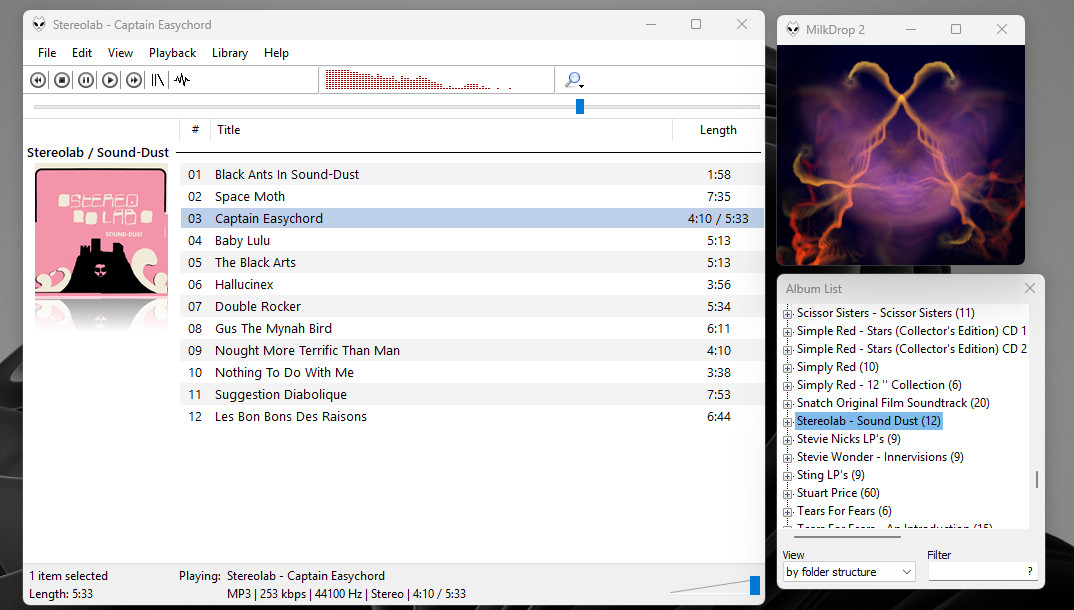Image resolution: width=1074 pixels, height=610 pixels.
Task: Select track Black Ants In Sound-Dust
Action: tap(472, 175)
